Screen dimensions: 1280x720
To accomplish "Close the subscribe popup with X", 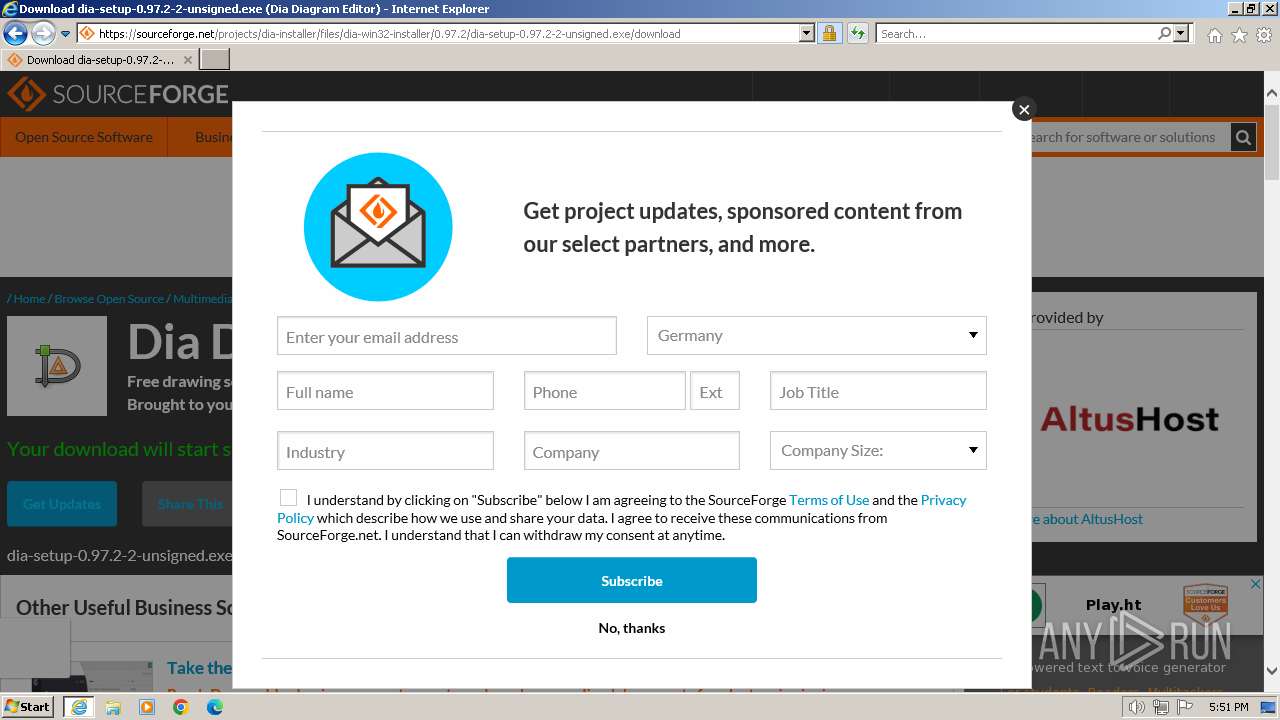I will [x=1023, y=110].
